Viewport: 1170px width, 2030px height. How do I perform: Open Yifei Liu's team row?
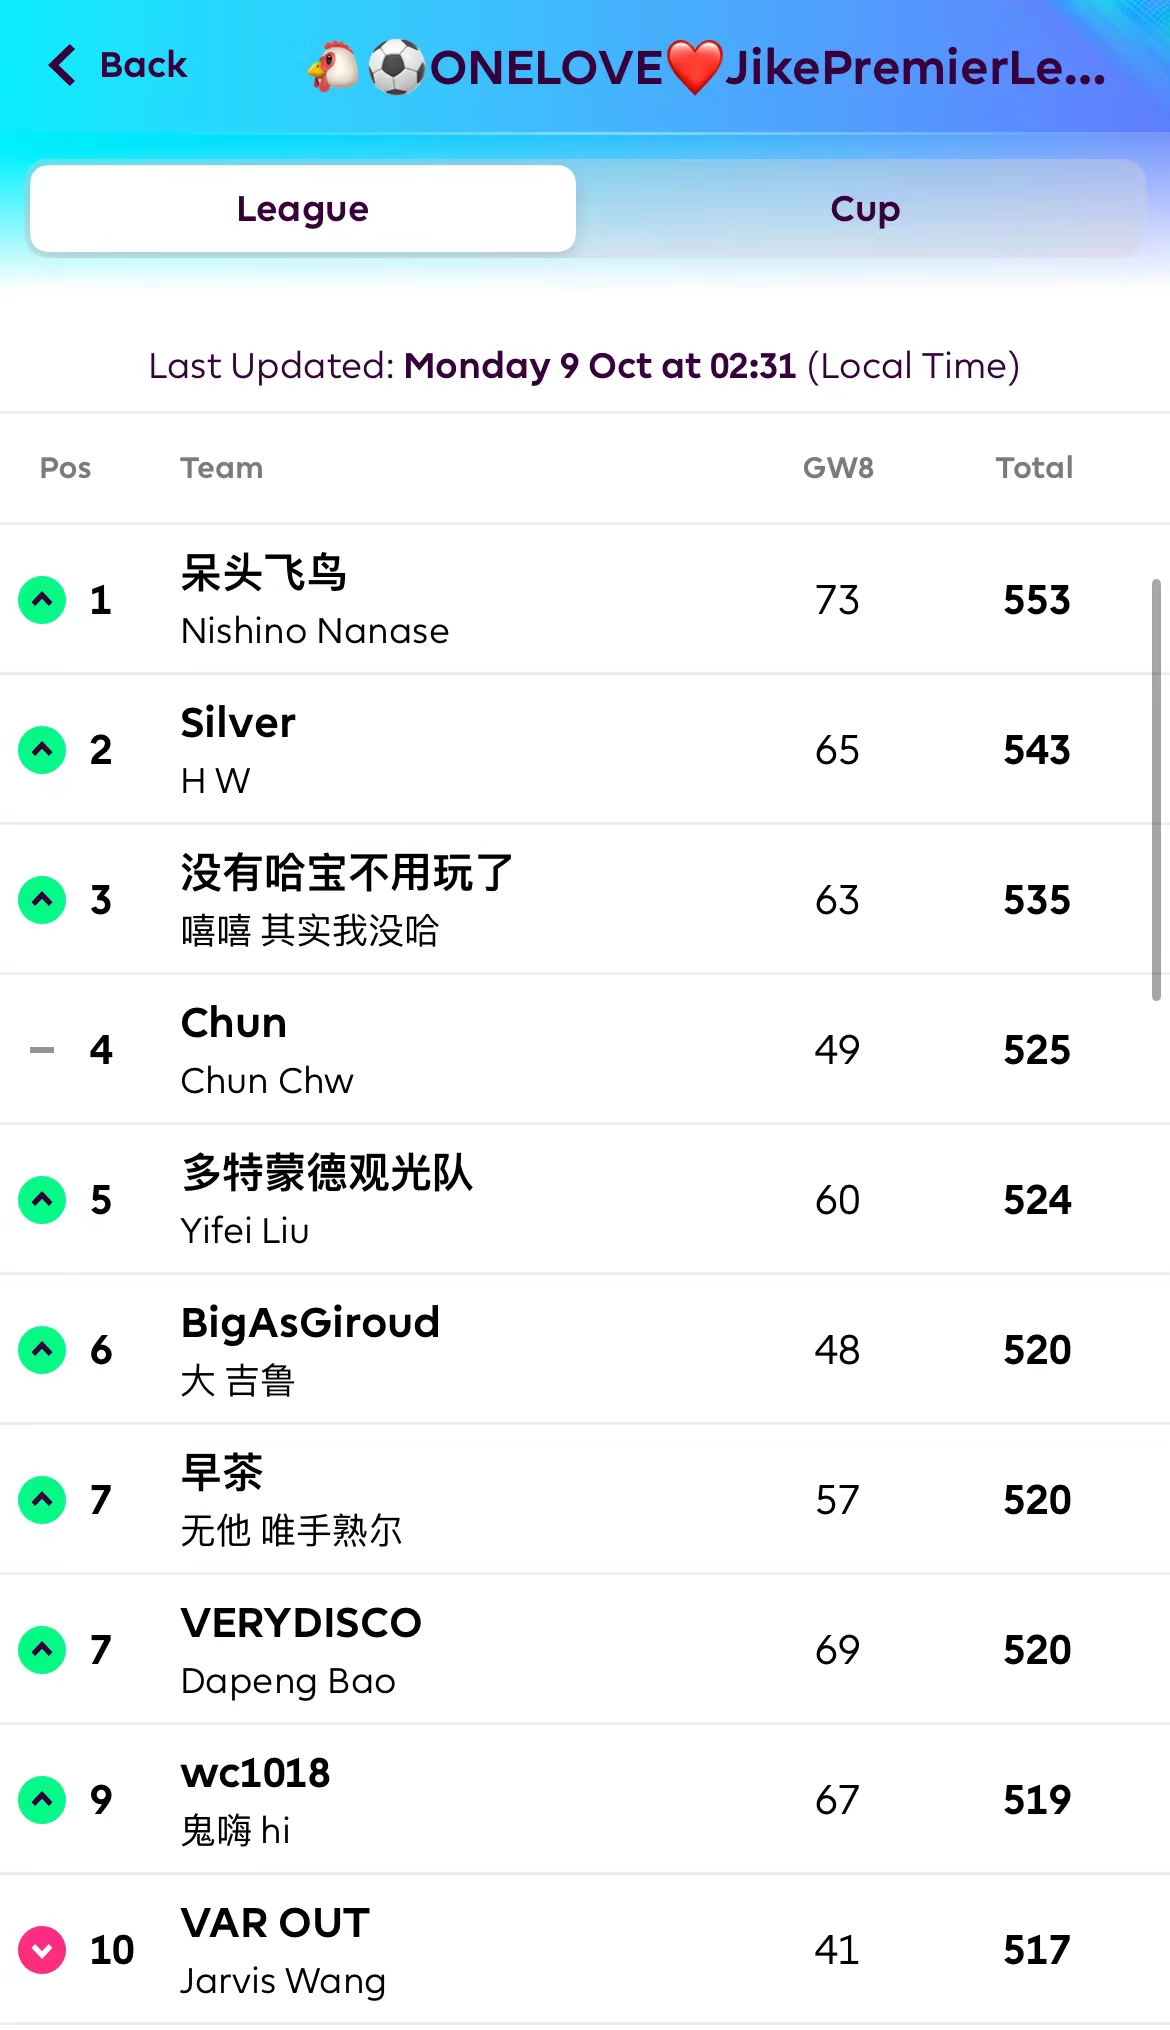coord(326,1200)
